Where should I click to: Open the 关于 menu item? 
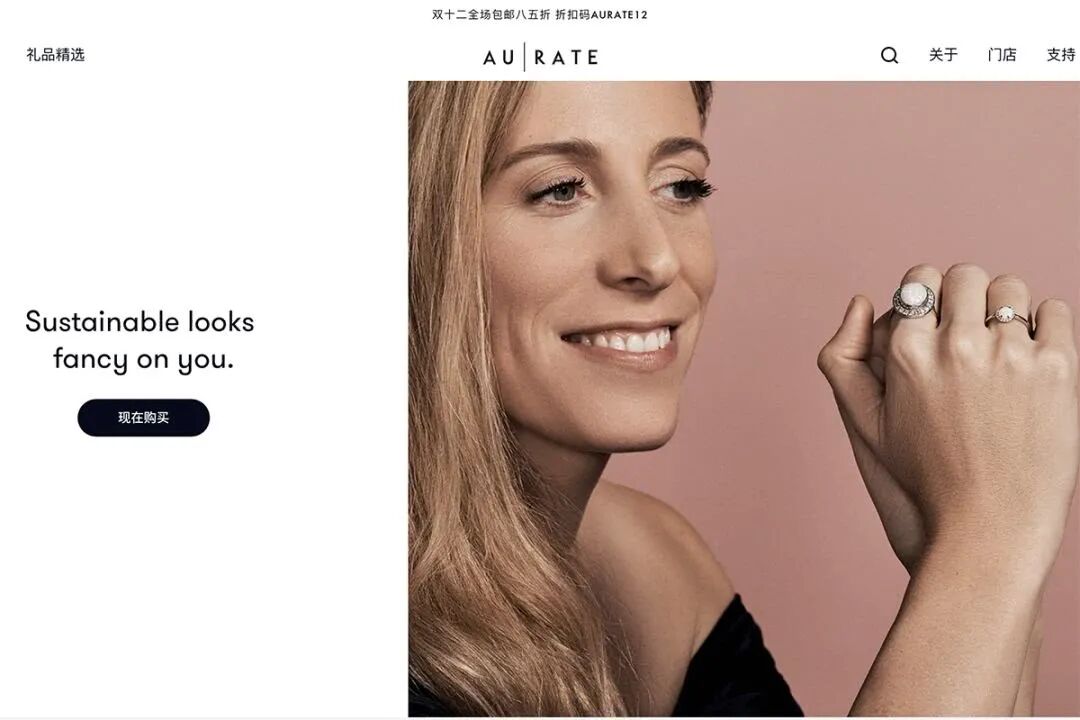click(943, 54)
